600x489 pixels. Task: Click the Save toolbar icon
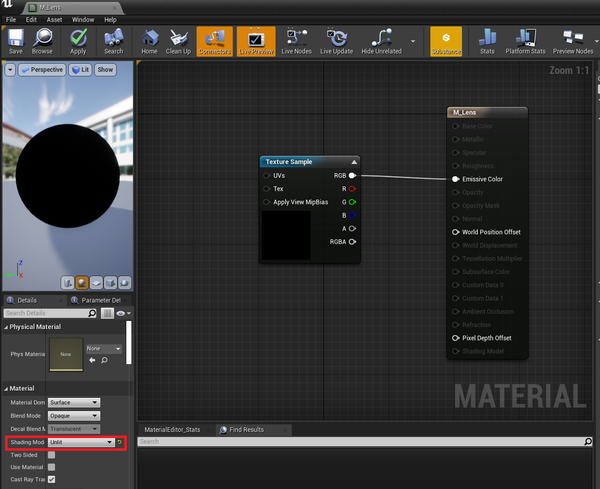[x=15, y=40]
